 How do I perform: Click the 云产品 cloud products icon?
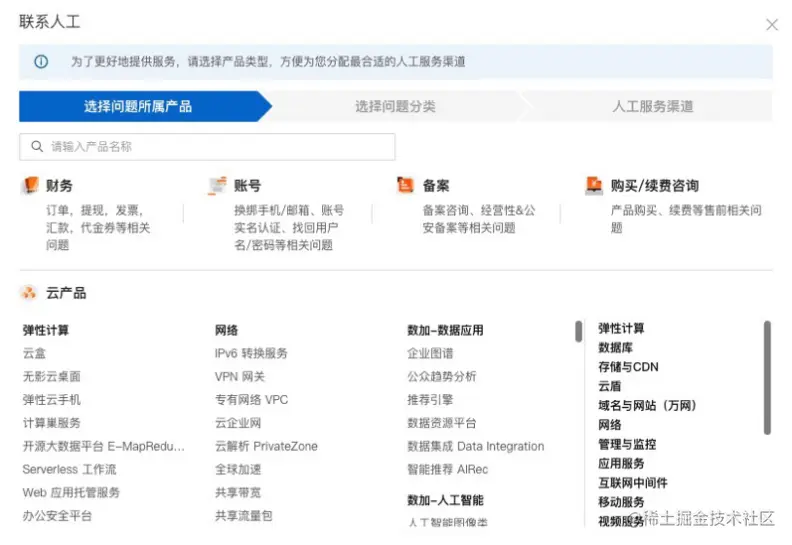point(29,292)
